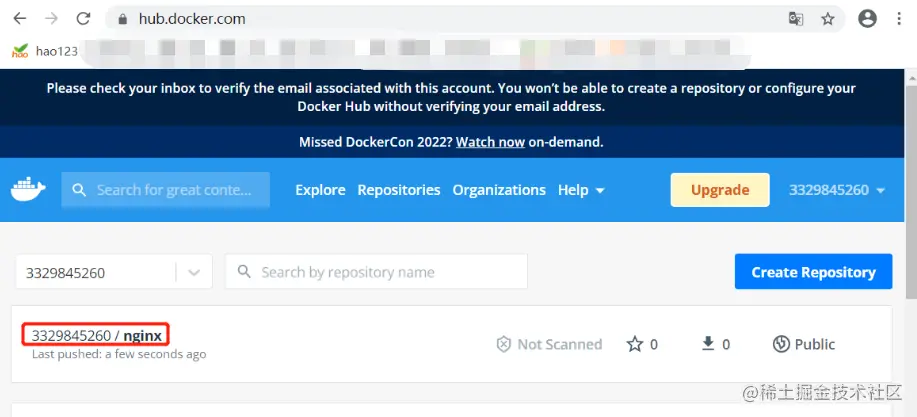The width and height of the screenshot is (917, 417).
Task: Click the email verification notice text
Action: click(451, 97)
